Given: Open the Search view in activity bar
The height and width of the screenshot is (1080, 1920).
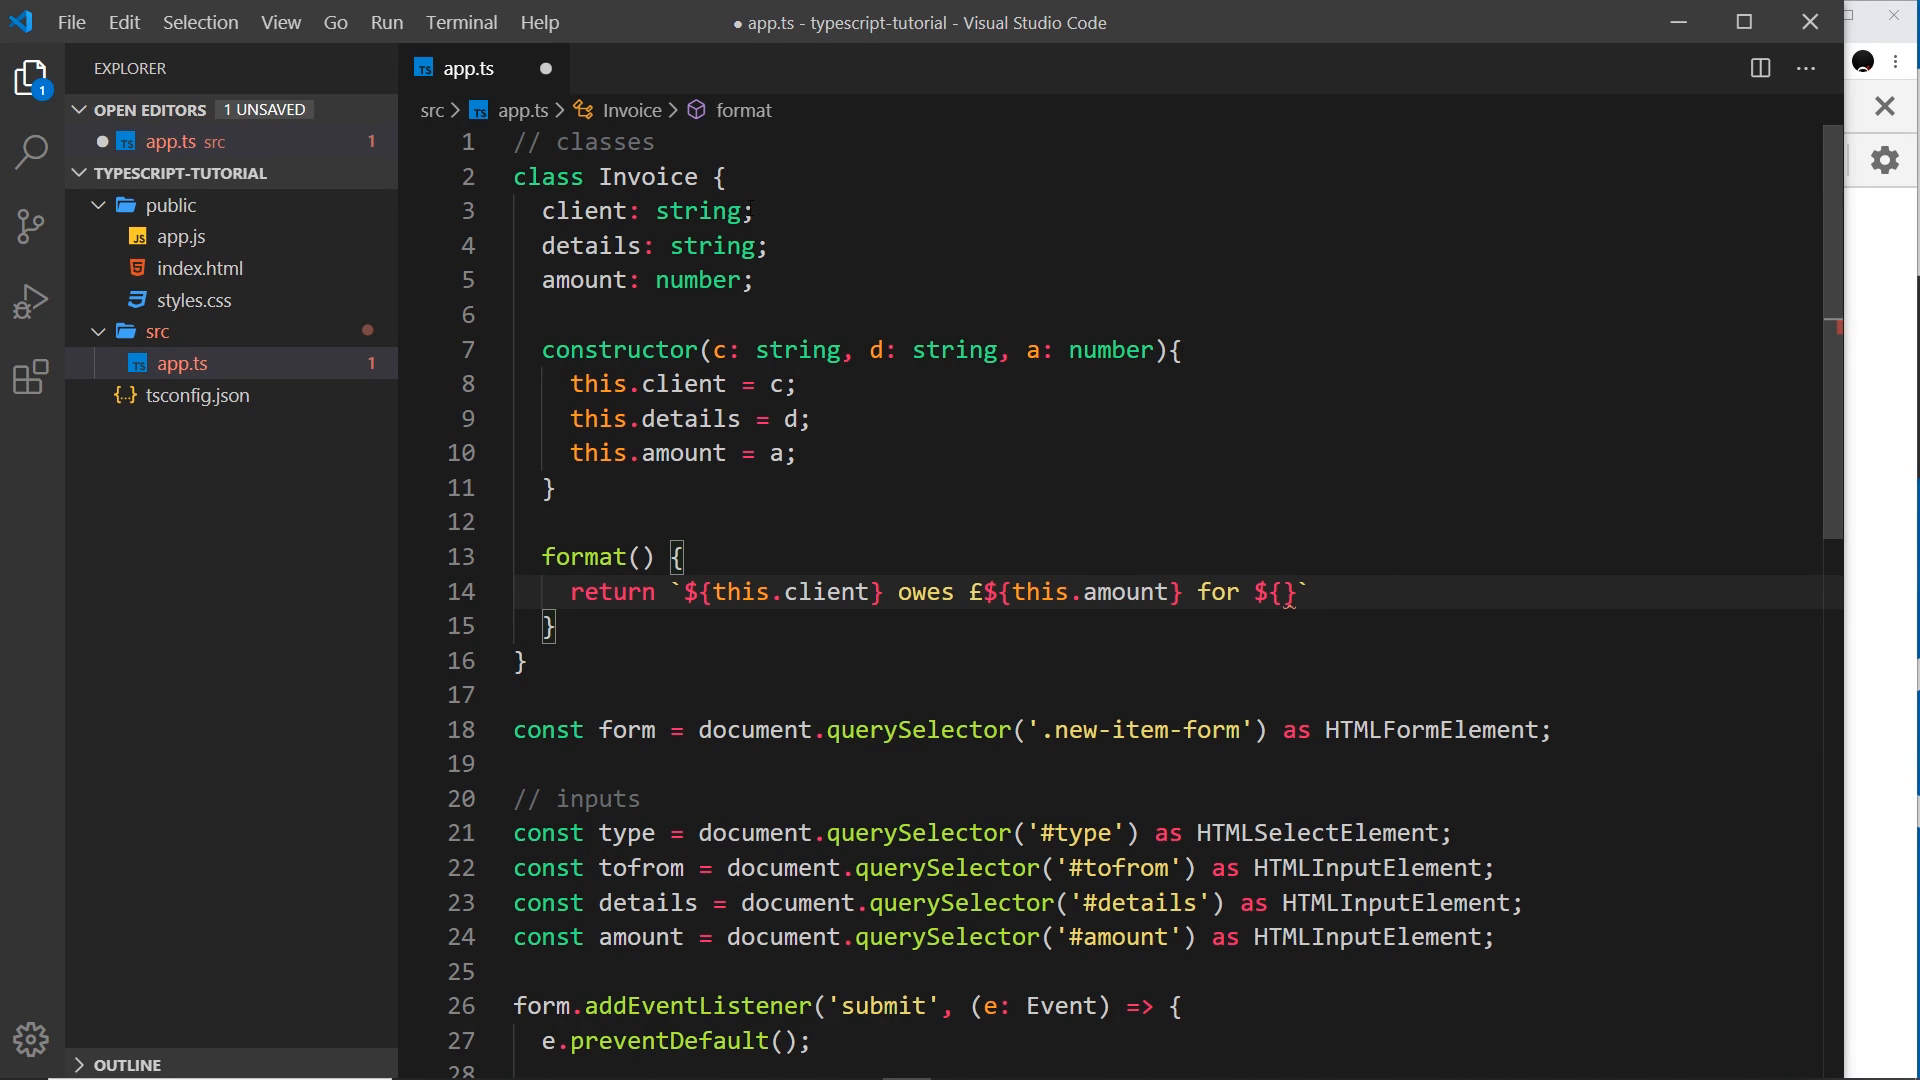Looking at the screenshot, I should click(32, 152).
